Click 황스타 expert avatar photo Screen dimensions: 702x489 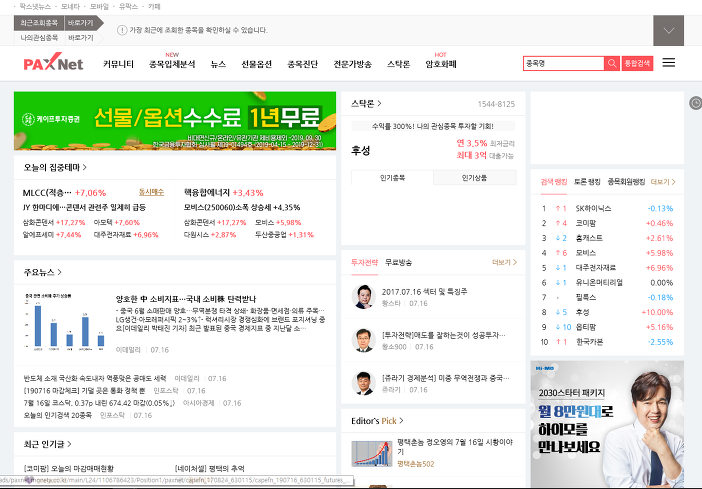(364, 297)
